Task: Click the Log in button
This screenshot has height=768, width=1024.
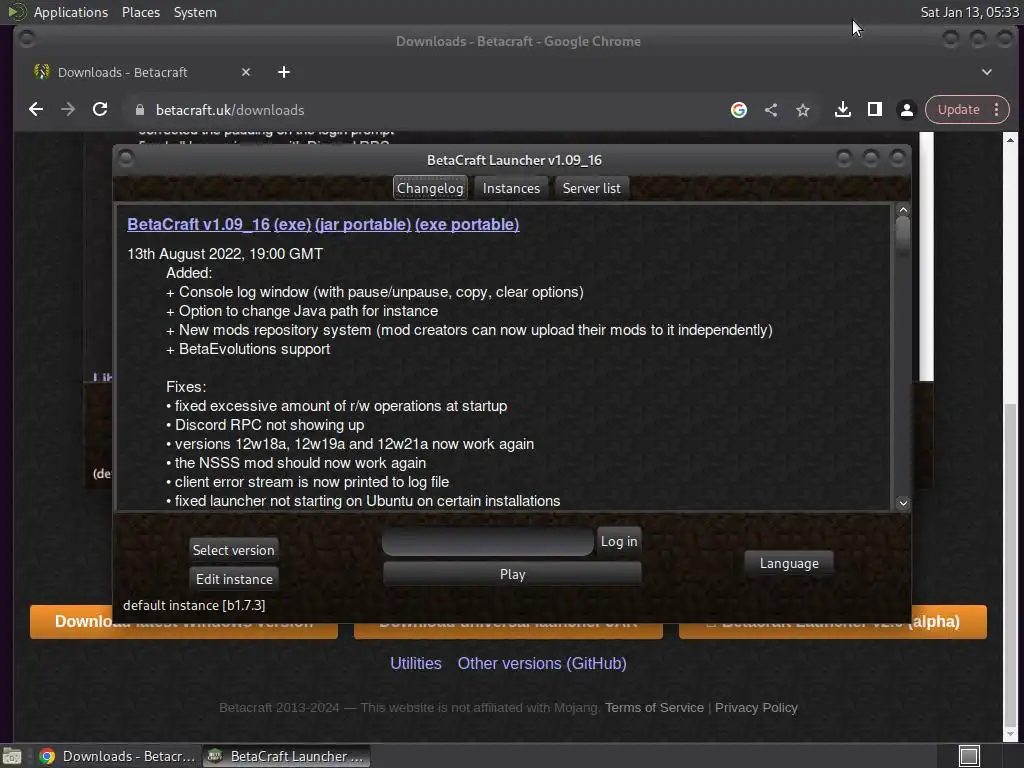Action: coord(618,541)
